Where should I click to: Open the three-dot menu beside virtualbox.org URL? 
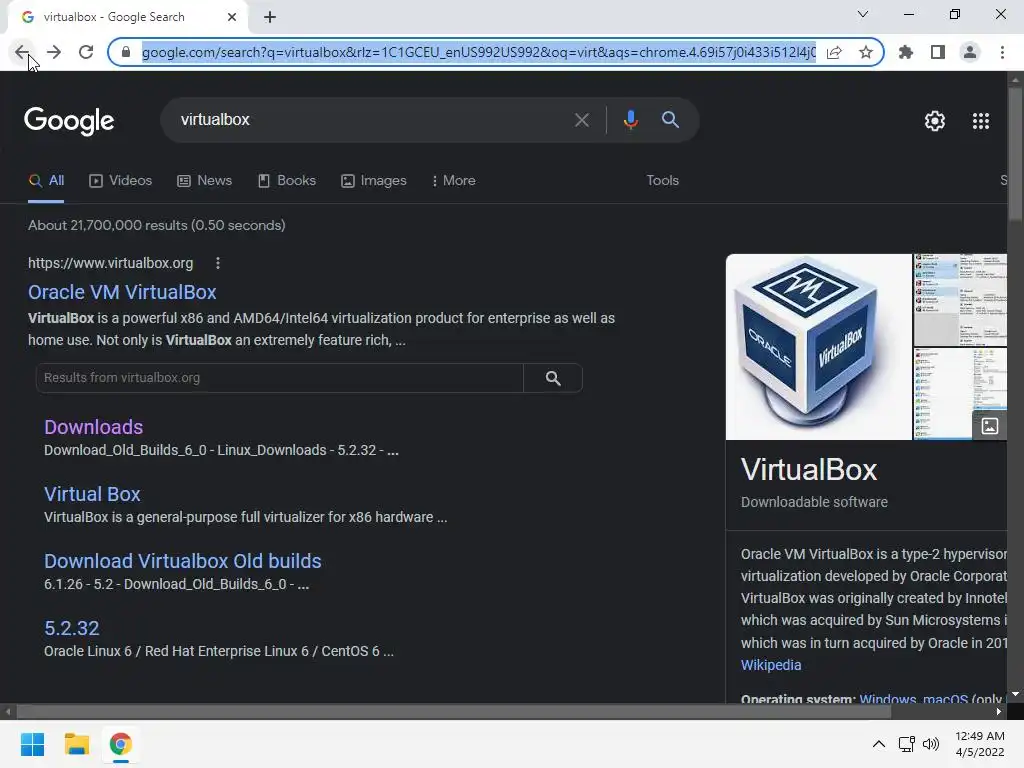[x=217, y=263]
